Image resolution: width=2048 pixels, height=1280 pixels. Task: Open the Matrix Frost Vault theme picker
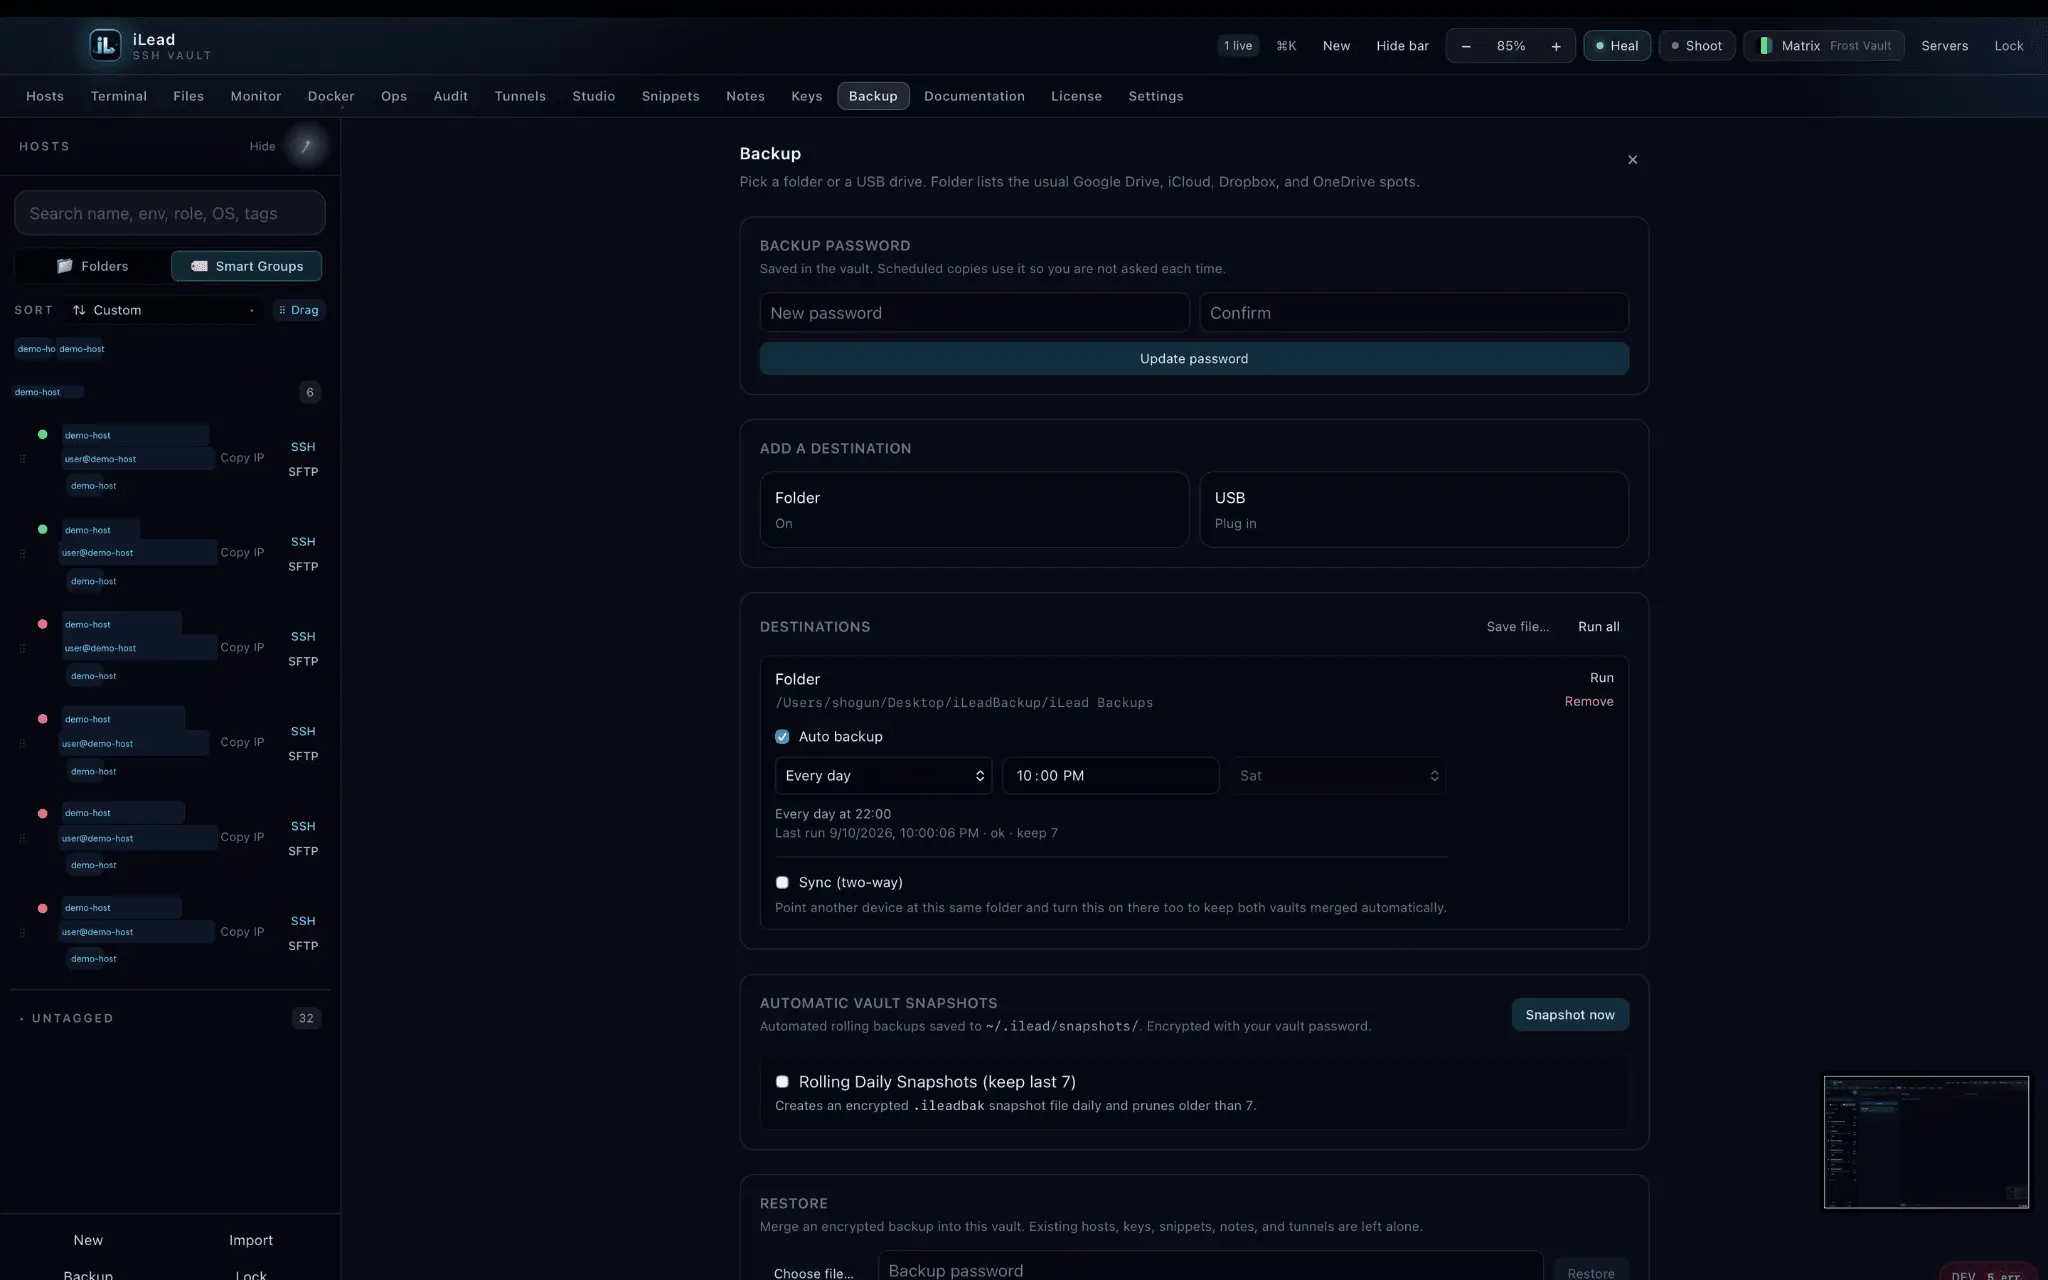click(1824, 46)
